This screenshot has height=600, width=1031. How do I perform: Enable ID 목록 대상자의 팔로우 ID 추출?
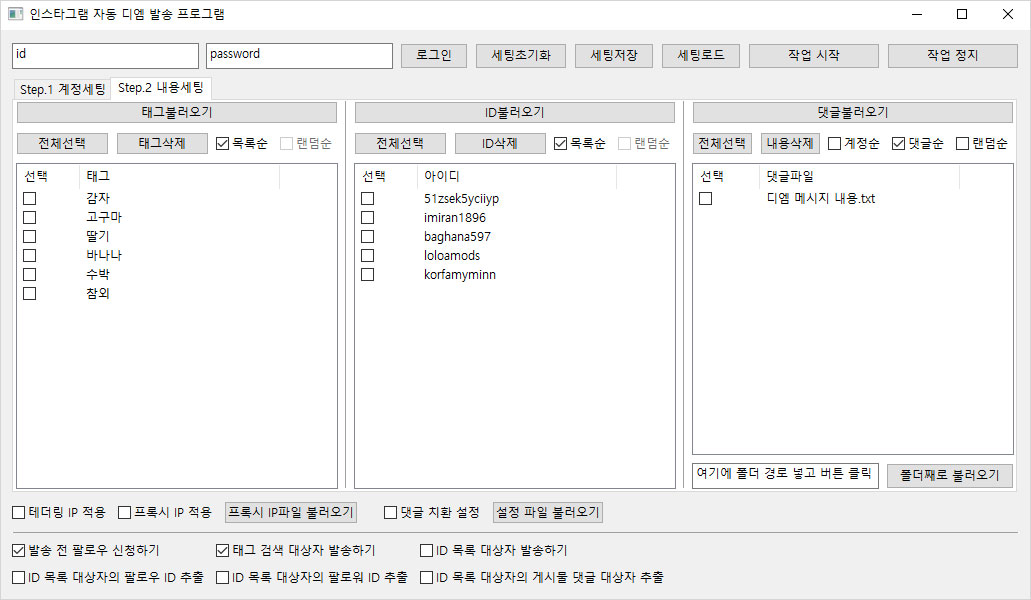click(x=18, y=578)
